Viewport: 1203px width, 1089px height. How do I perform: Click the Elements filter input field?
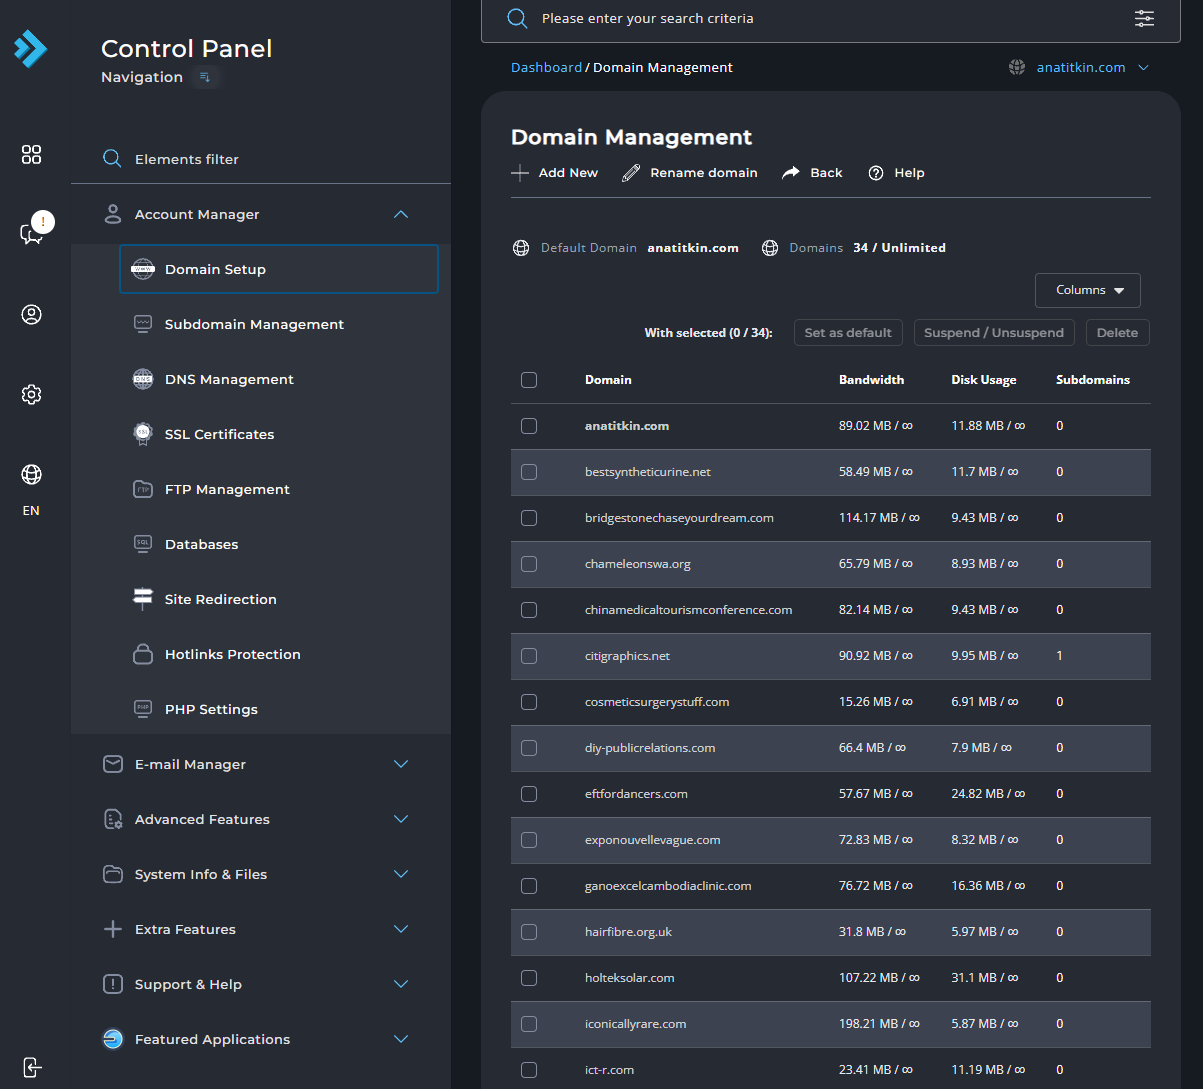[260, 159]
